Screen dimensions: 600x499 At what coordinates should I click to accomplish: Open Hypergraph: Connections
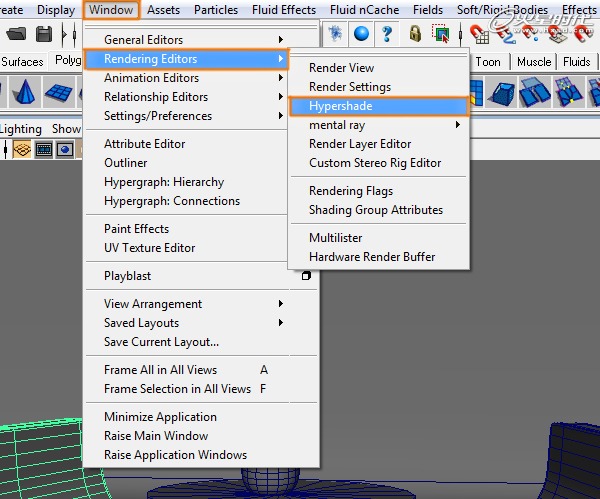pos(186,201)
